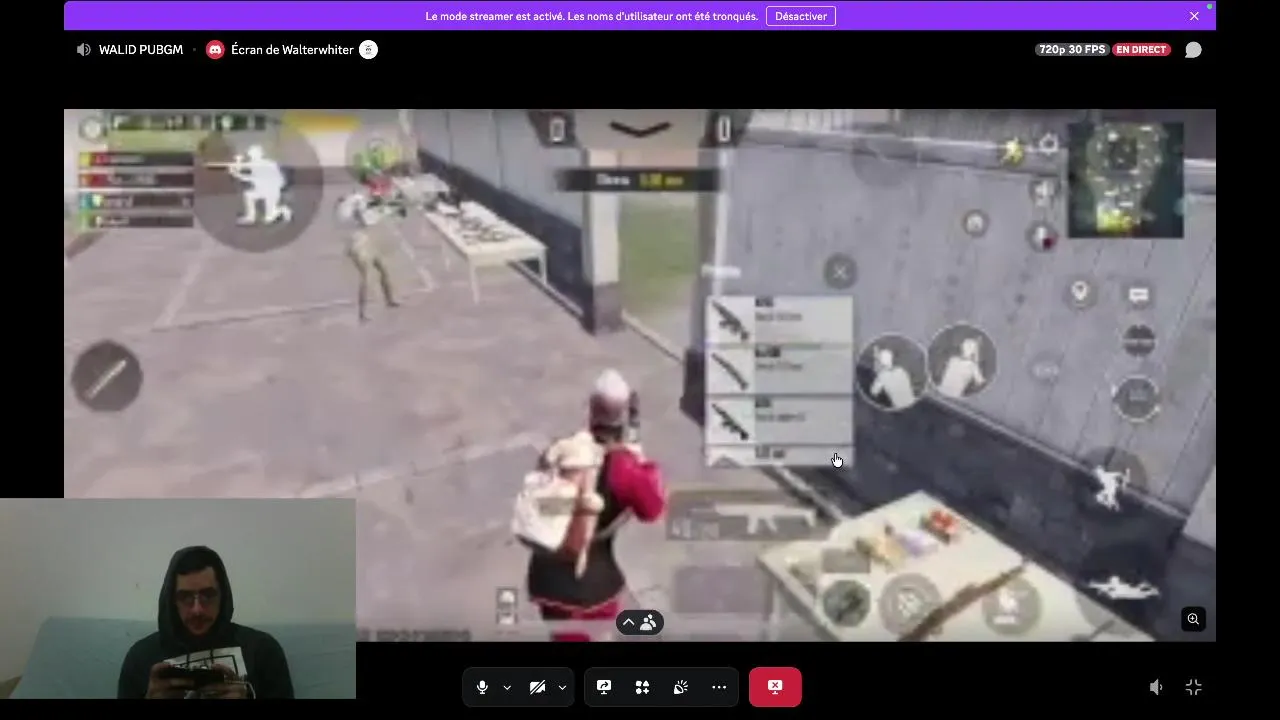Tap the in-game running figure icon
Image resolution: width=1280 pixels, height=720 pixels.
[1013, 151]
